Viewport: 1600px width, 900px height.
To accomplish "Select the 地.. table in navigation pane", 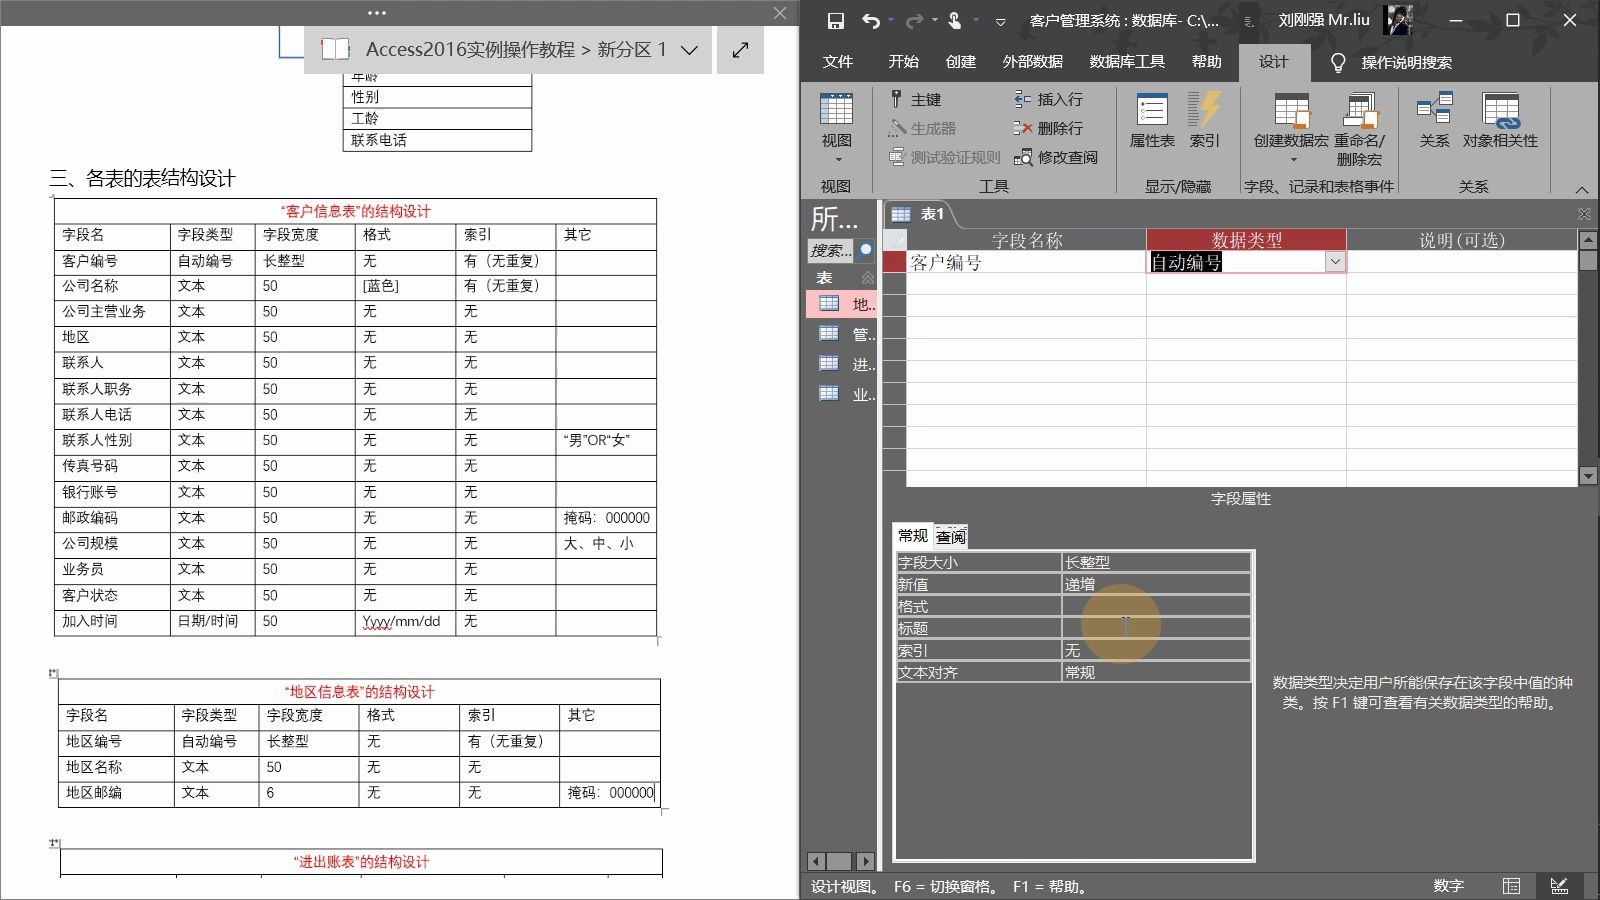I will 842,304.
